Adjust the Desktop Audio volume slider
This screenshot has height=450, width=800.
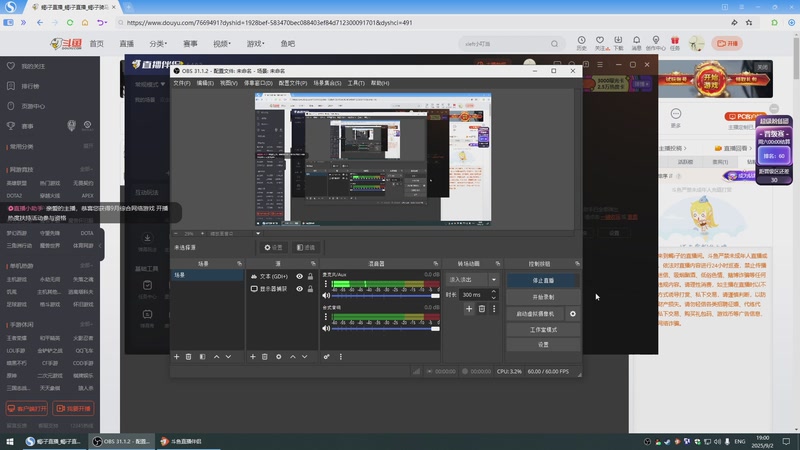pyautogui.click(x=386, y=329)
